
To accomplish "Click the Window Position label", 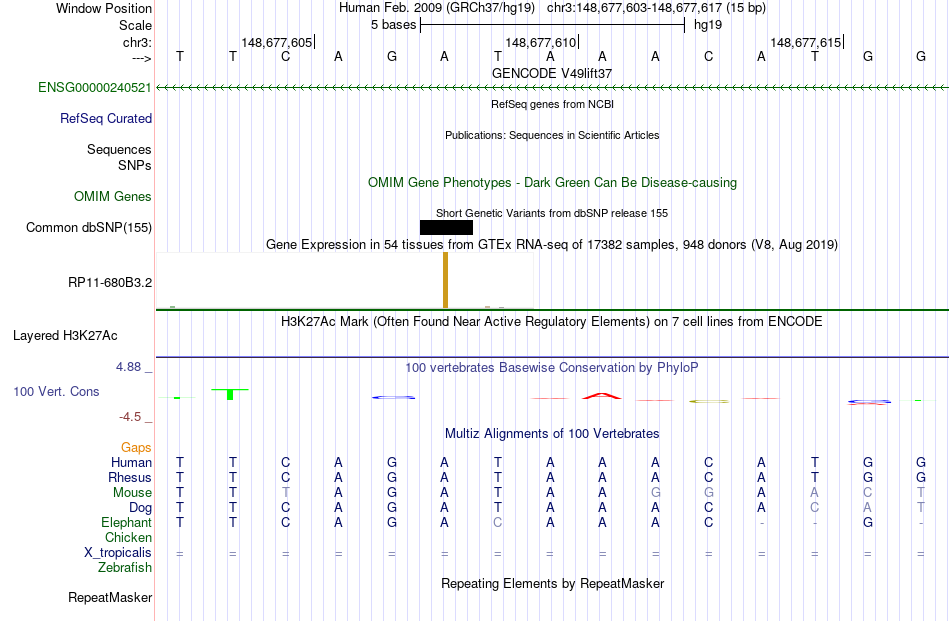I will (x=104, y=8).
